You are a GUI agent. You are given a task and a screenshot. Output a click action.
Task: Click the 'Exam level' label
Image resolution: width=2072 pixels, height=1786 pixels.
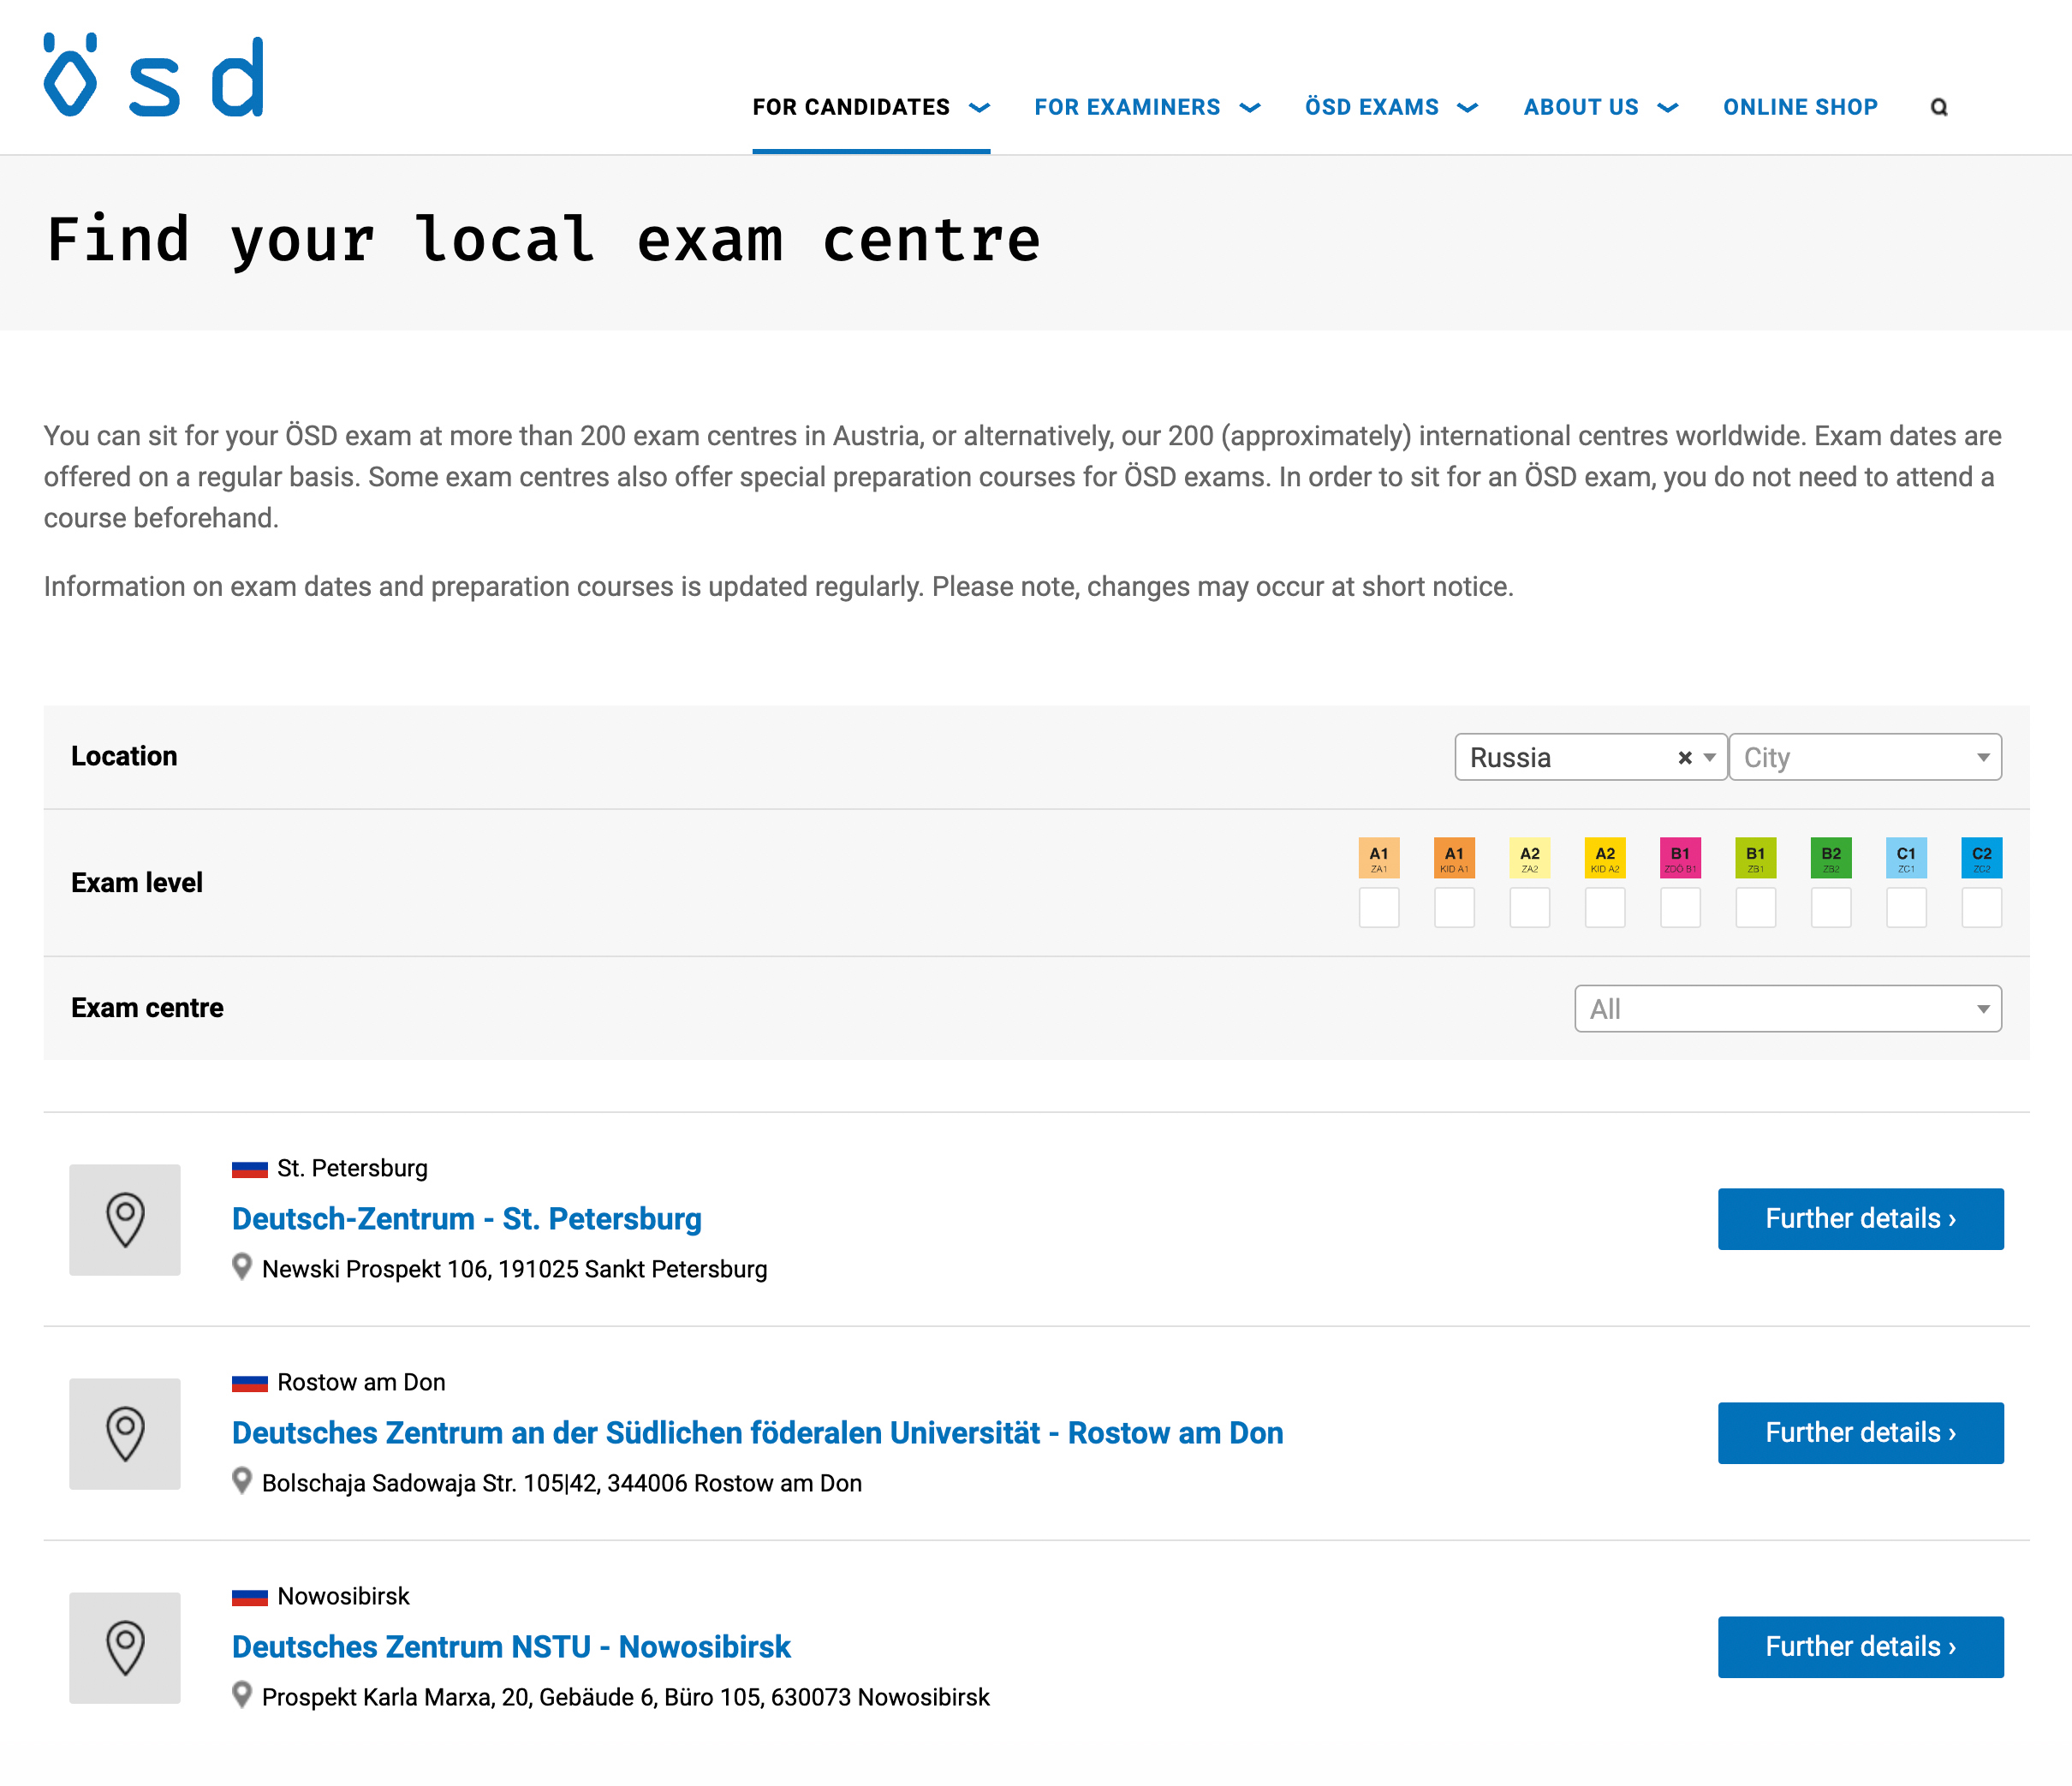pyautogui.click(x=137, y=882)
